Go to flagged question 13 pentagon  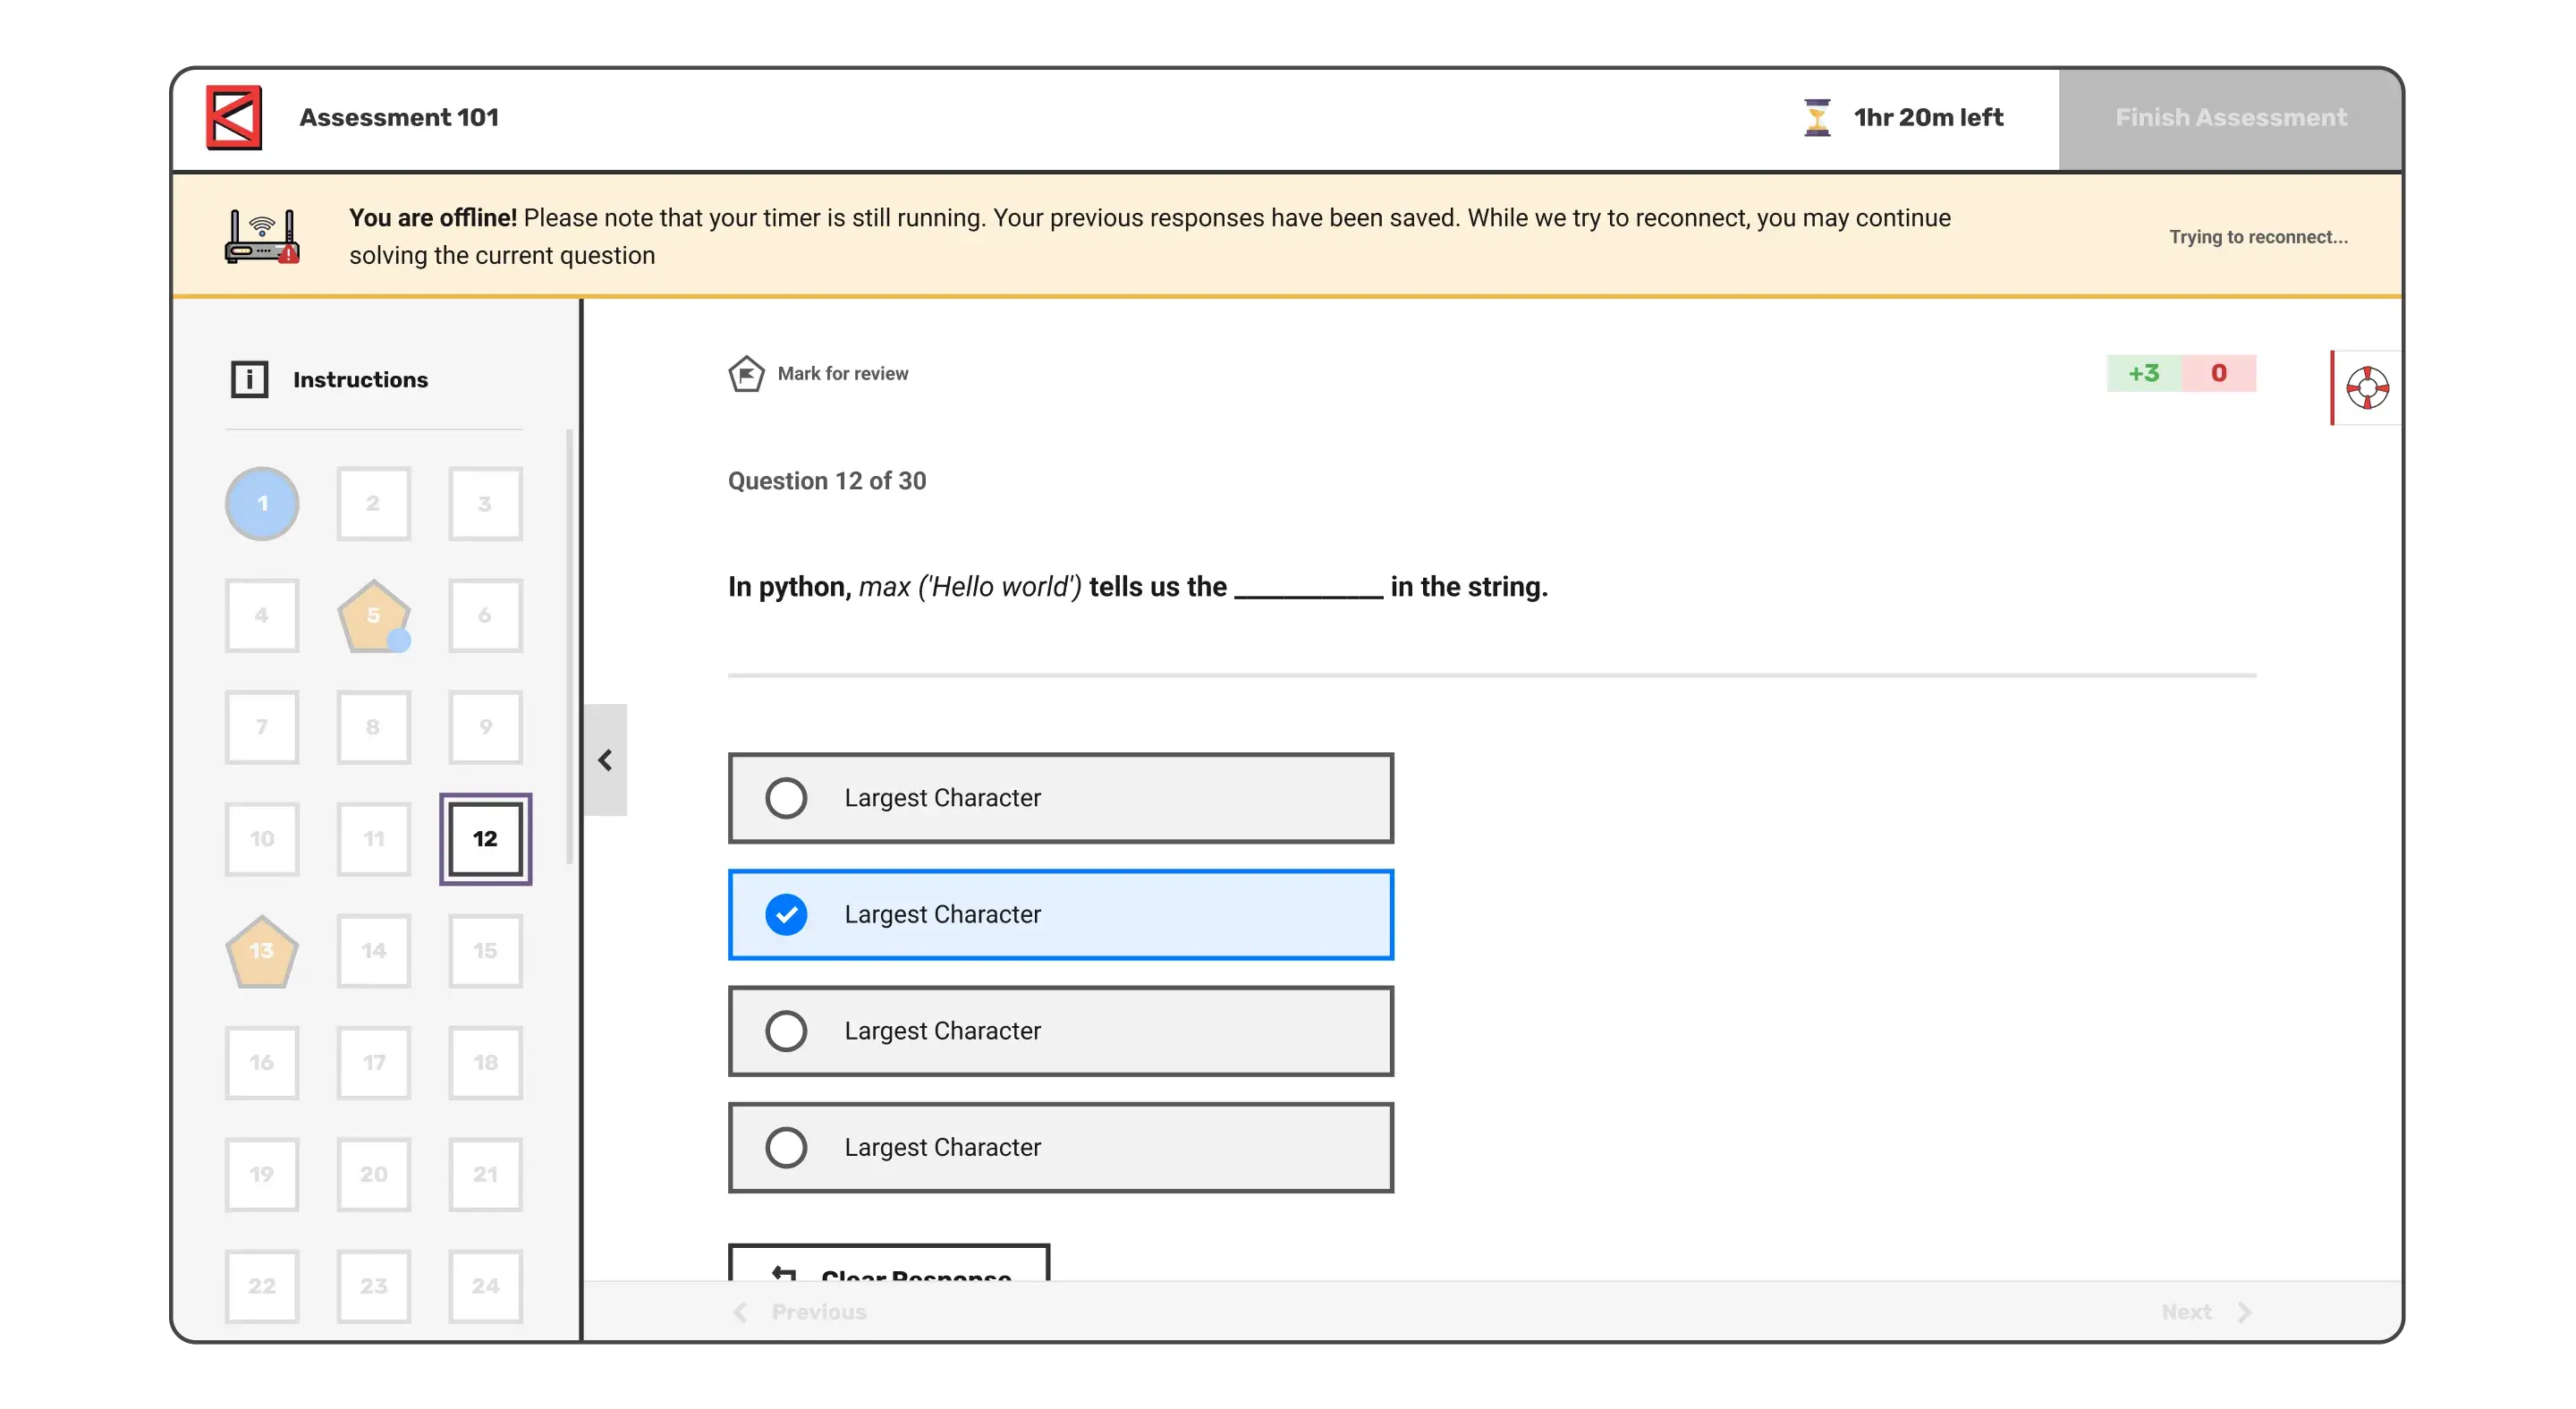click(262, 951)
